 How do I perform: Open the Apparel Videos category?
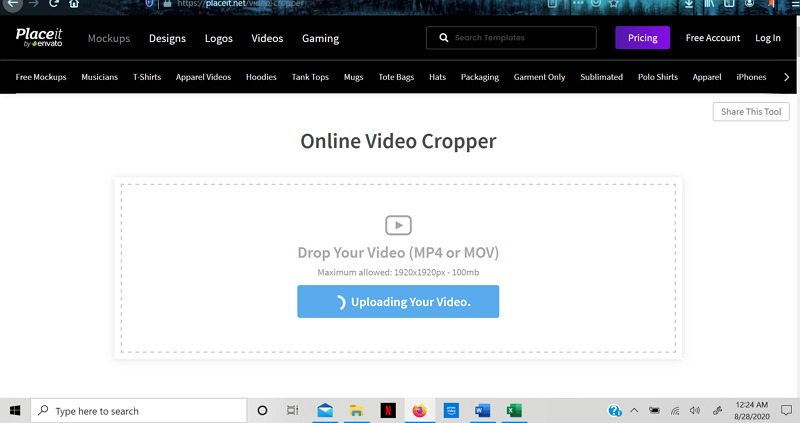(x=204, y=77)
